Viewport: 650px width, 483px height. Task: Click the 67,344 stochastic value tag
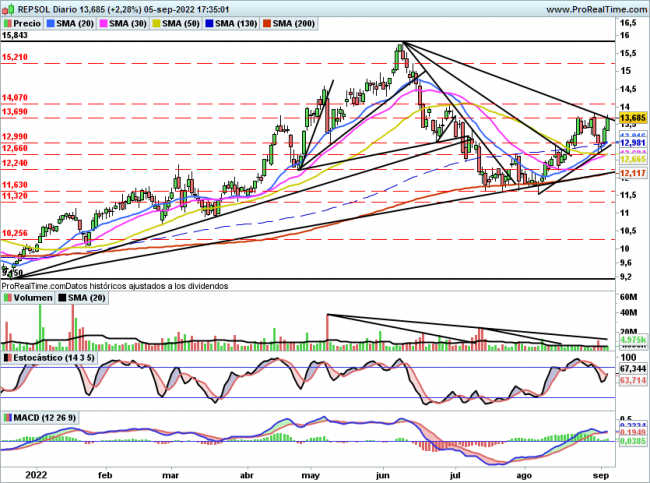coord(633,369)
